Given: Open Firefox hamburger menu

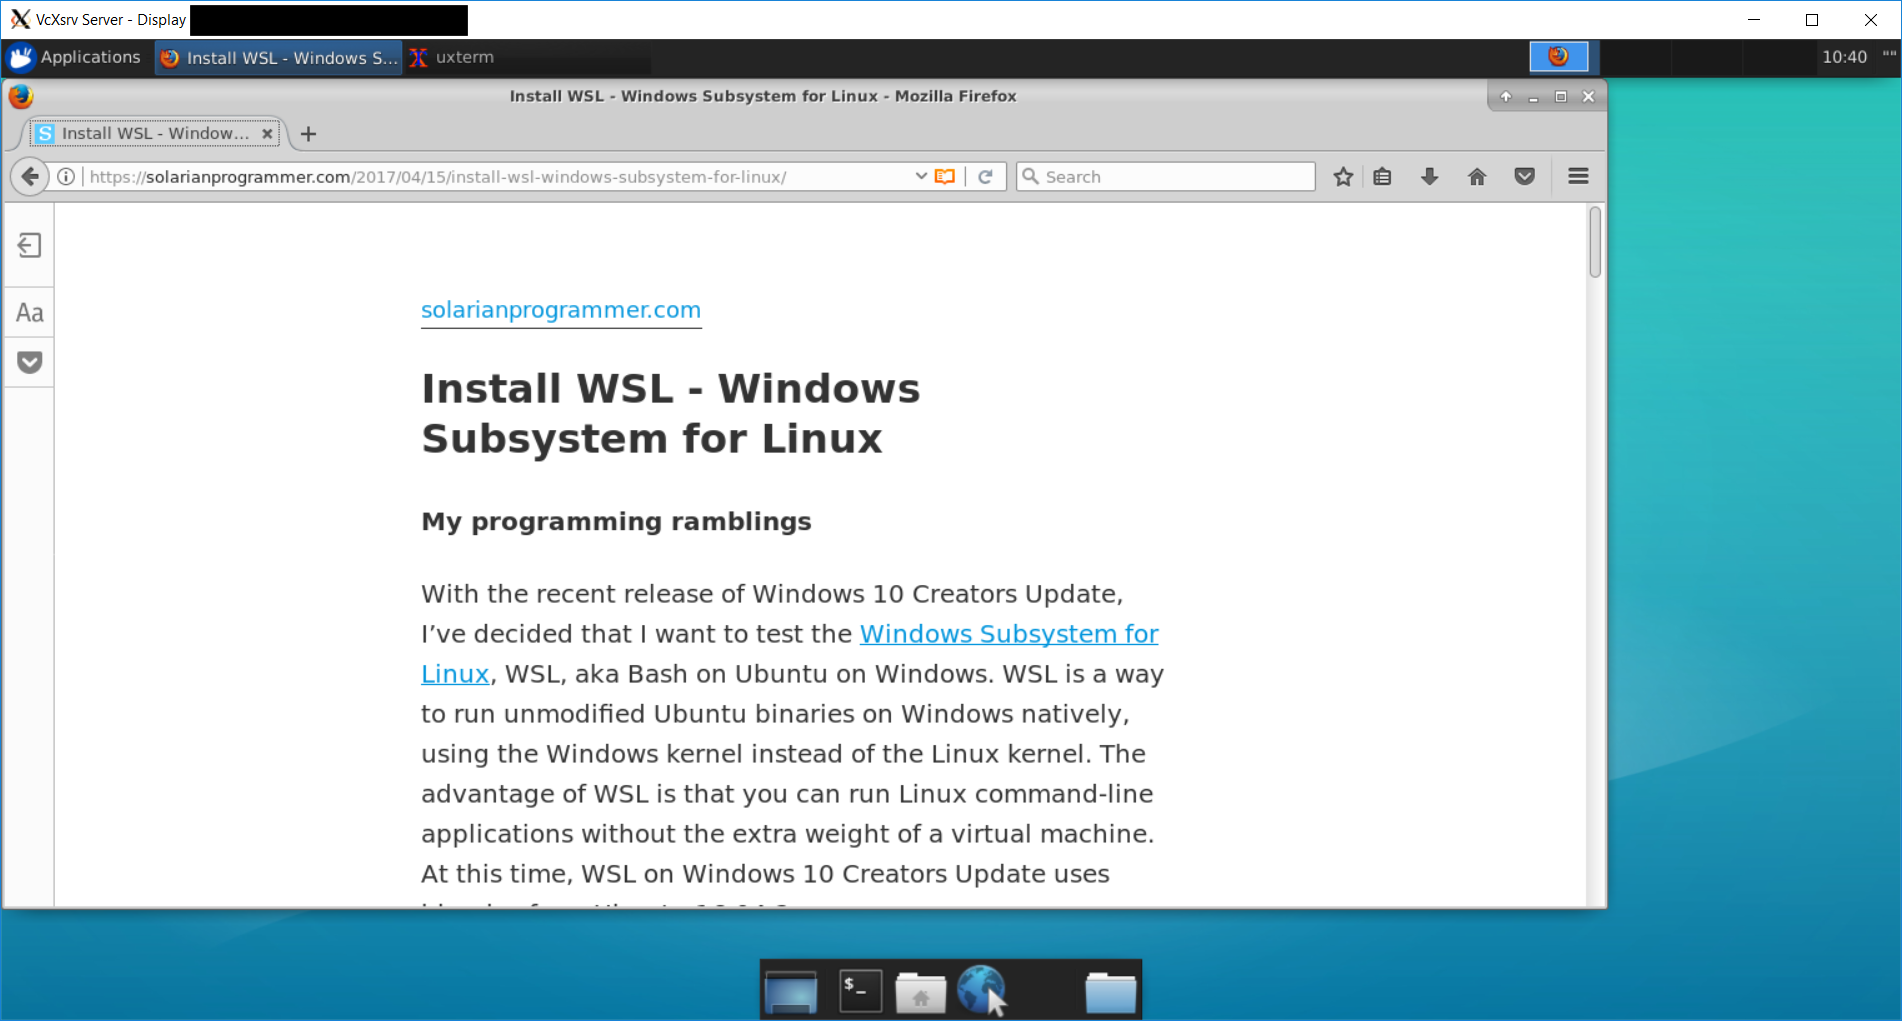Looking at the screenshot, I should coord(1578,177).
